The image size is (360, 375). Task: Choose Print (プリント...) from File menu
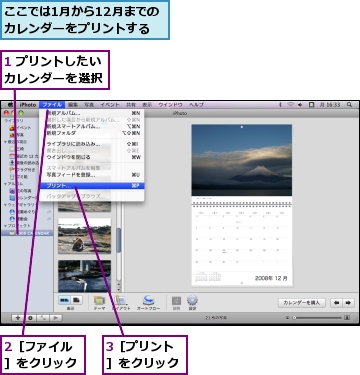click(x=92, y=186)
